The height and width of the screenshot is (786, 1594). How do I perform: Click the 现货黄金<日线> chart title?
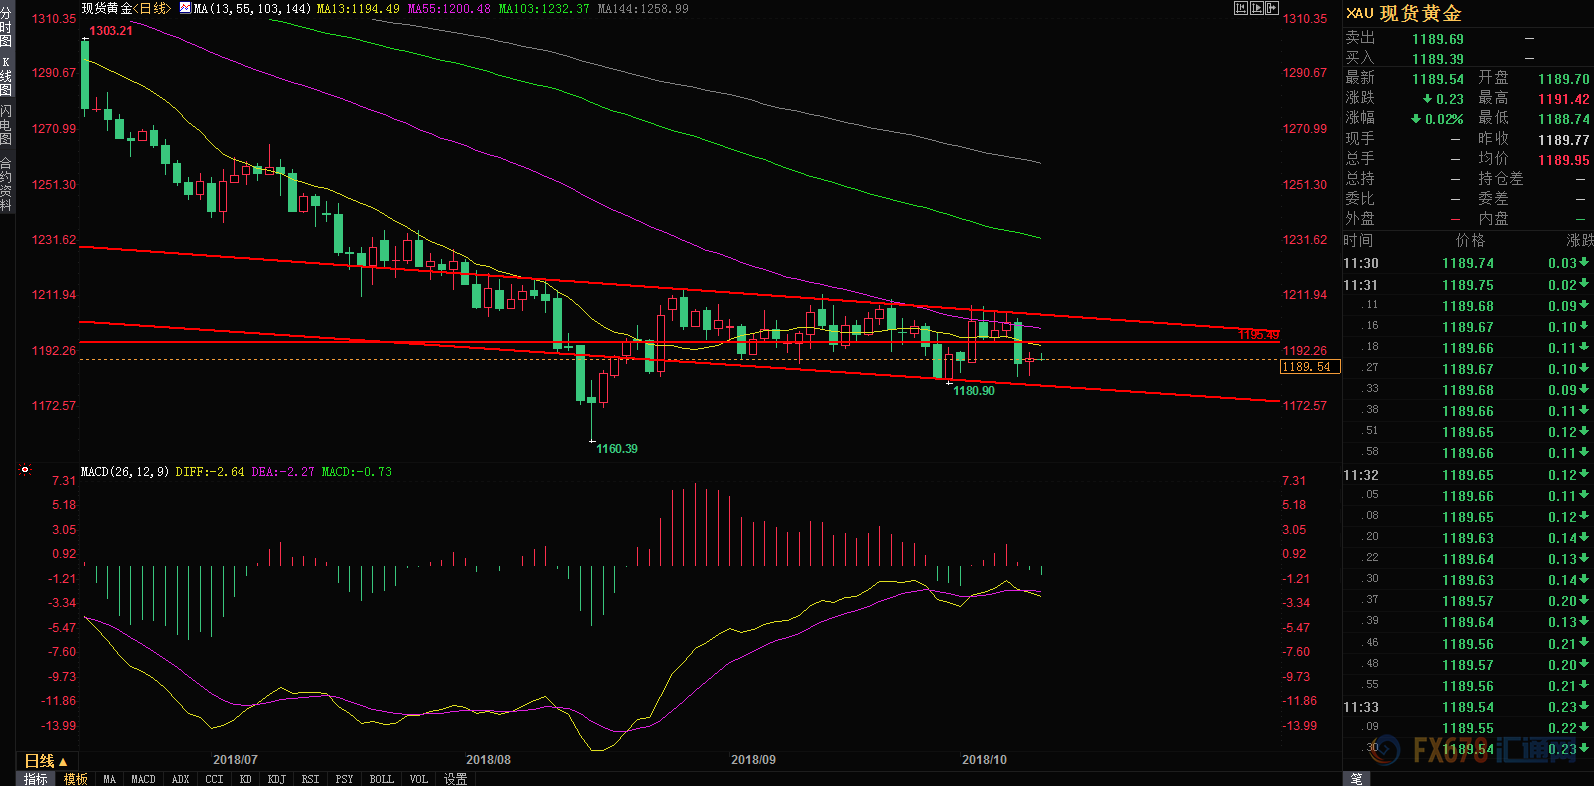[x=126, y=8]
